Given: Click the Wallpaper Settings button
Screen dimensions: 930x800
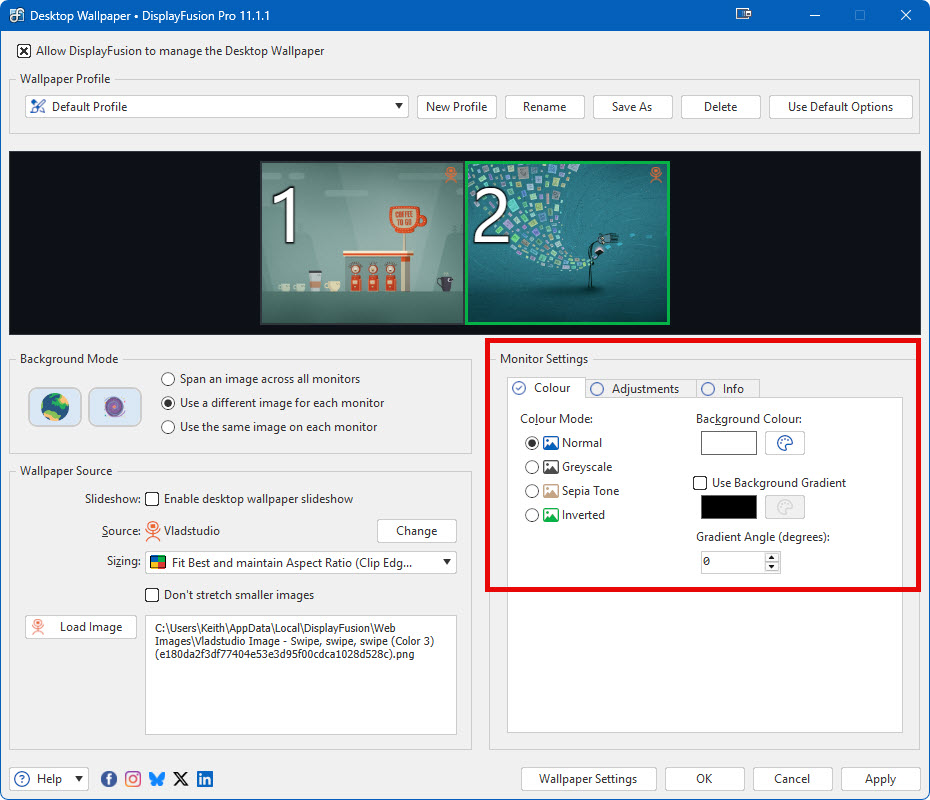Looking at the screenshot, I should point(588,779).
